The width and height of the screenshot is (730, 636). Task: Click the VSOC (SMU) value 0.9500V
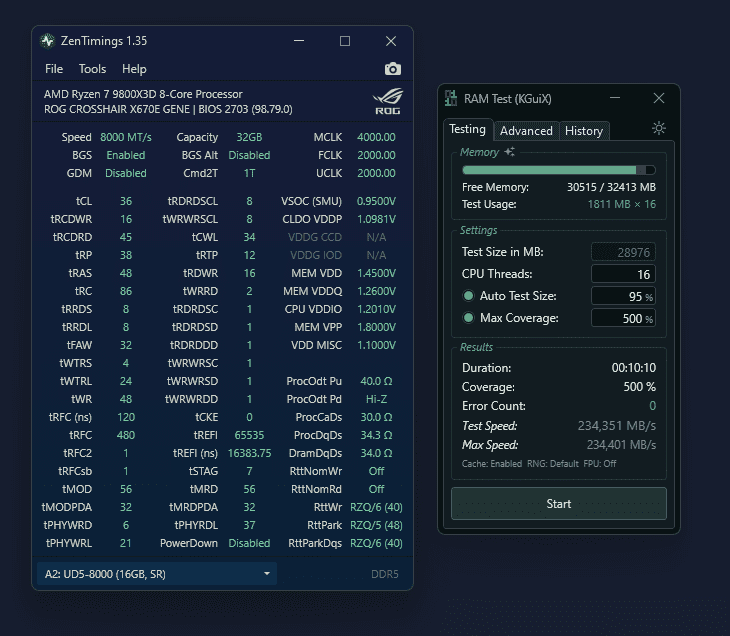376,201
